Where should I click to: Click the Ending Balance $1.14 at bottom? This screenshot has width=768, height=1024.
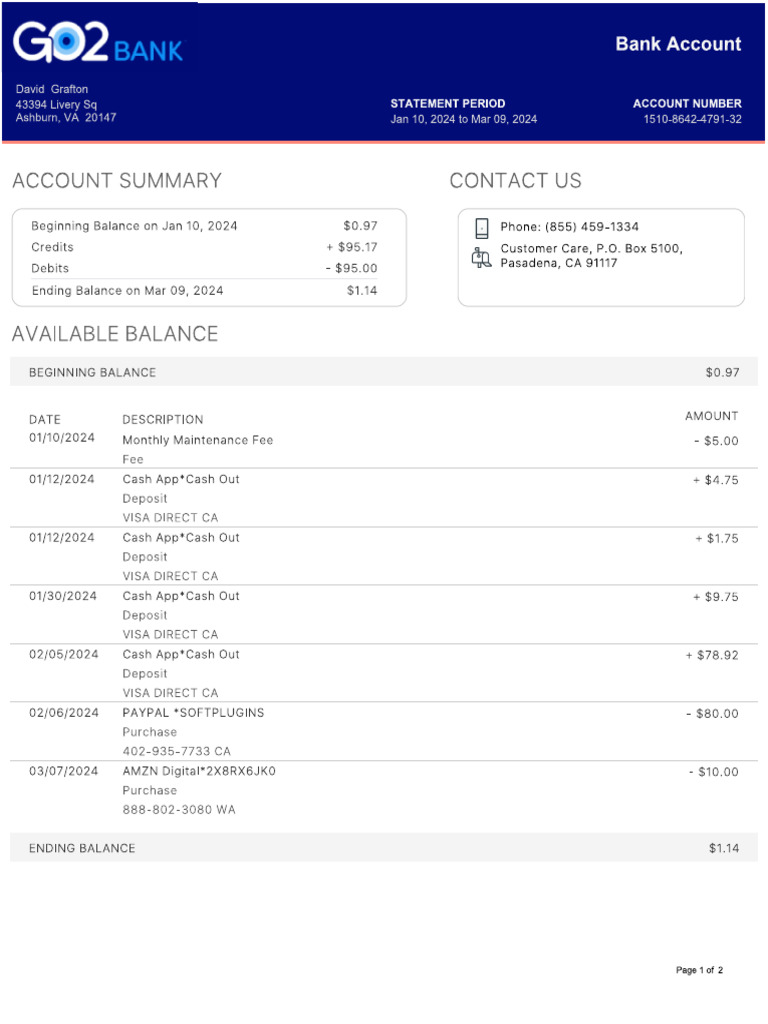[x=724, y=848]
